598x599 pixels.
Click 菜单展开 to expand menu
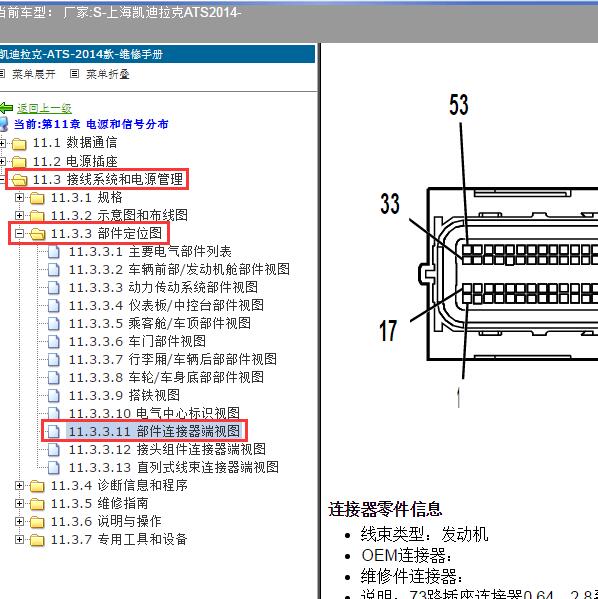(34, 74)
